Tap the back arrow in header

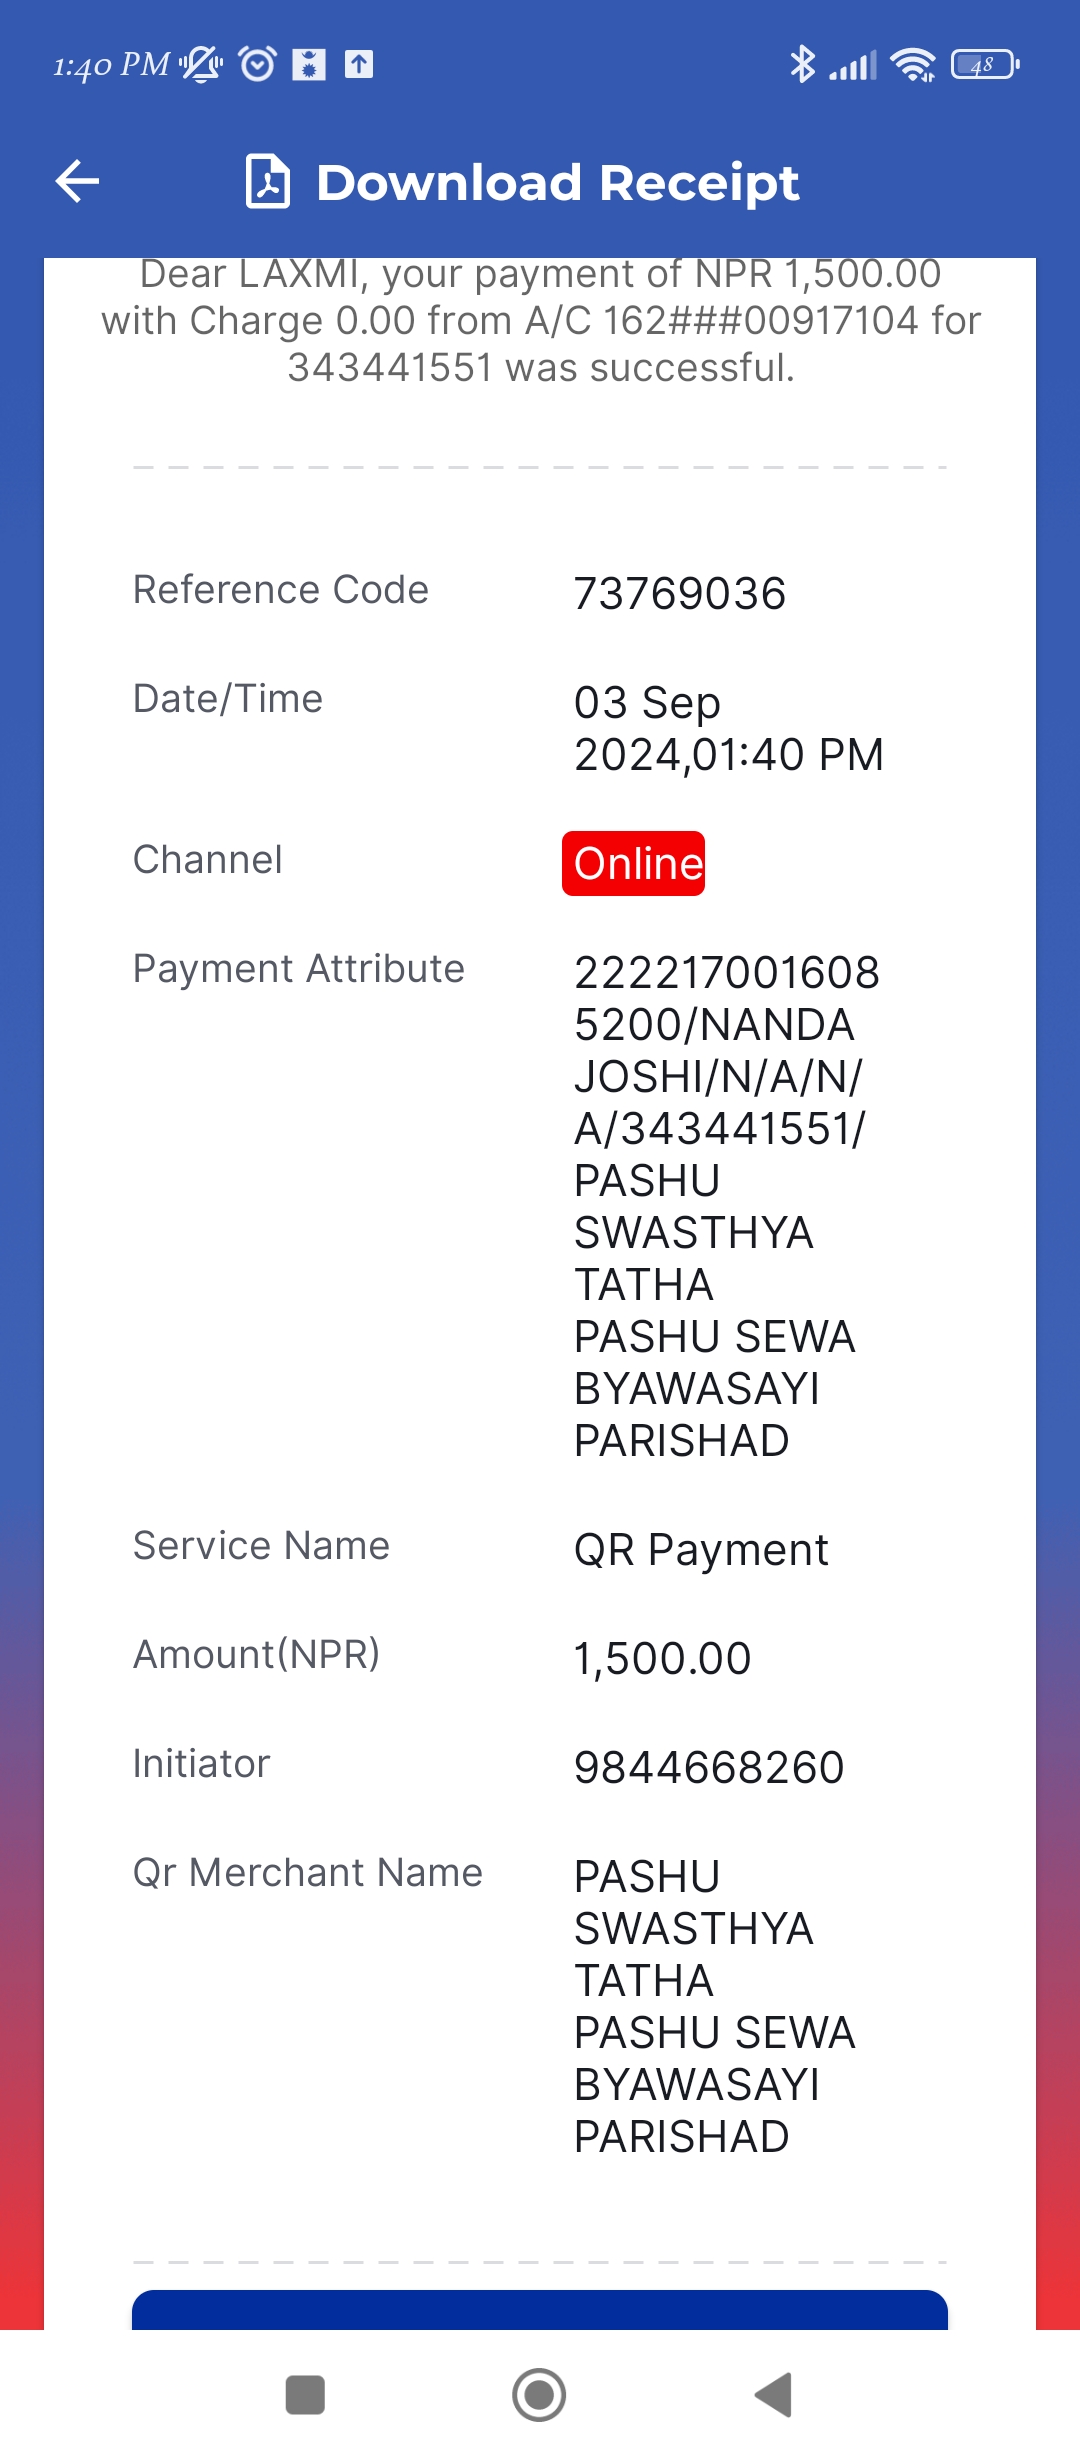77,181
